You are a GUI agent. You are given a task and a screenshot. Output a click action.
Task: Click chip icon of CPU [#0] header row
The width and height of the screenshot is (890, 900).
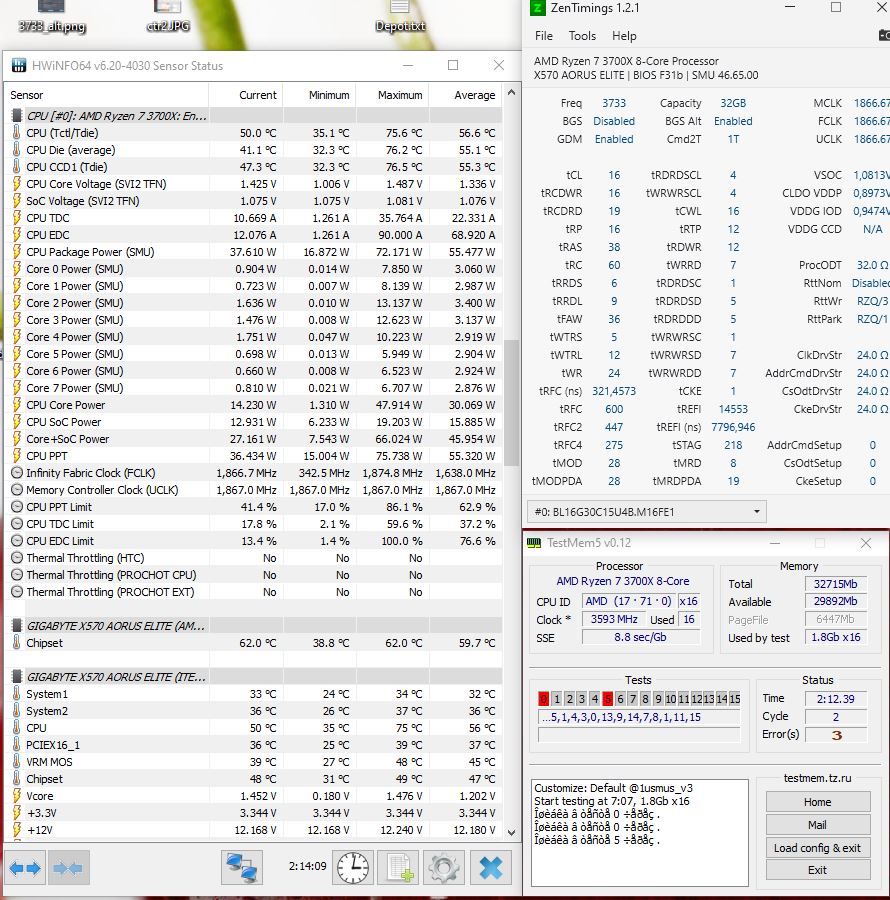[17, 116]
